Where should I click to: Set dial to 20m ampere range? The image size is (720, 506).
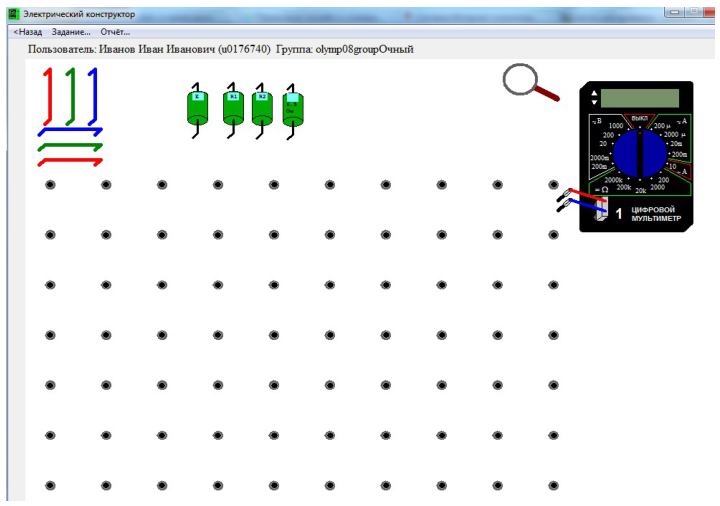coord(676,144)
